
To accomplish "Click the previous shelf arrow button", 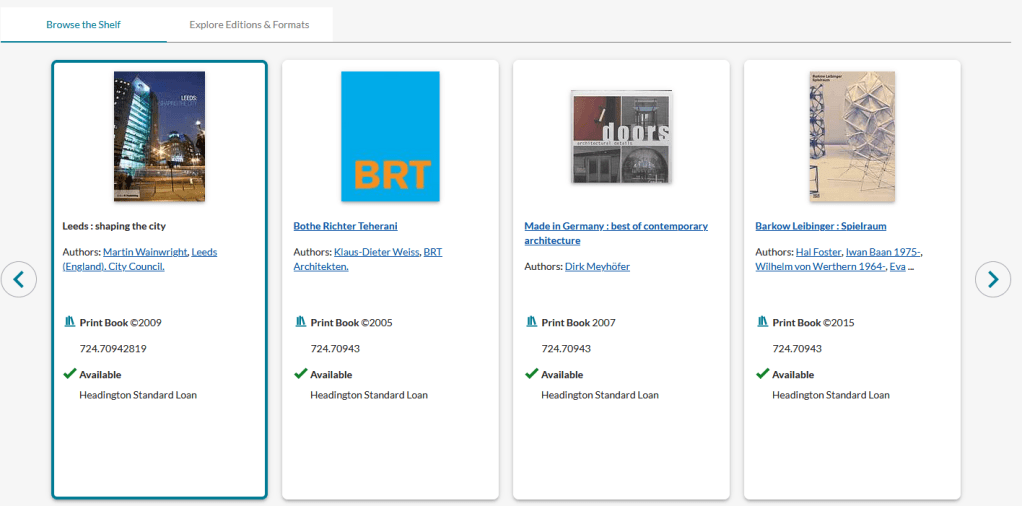I will pos(19,279).
